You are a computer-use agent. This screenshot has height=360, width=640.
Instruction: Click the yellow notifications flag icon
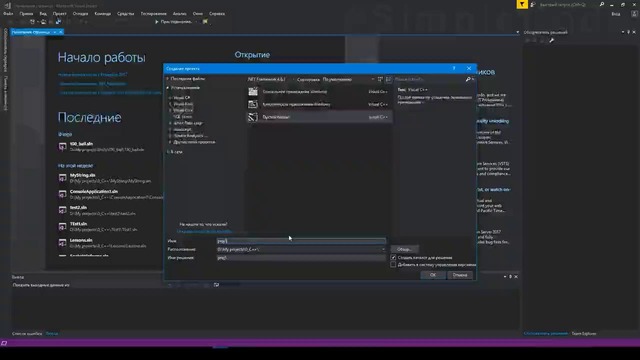(x=522, y=4)
